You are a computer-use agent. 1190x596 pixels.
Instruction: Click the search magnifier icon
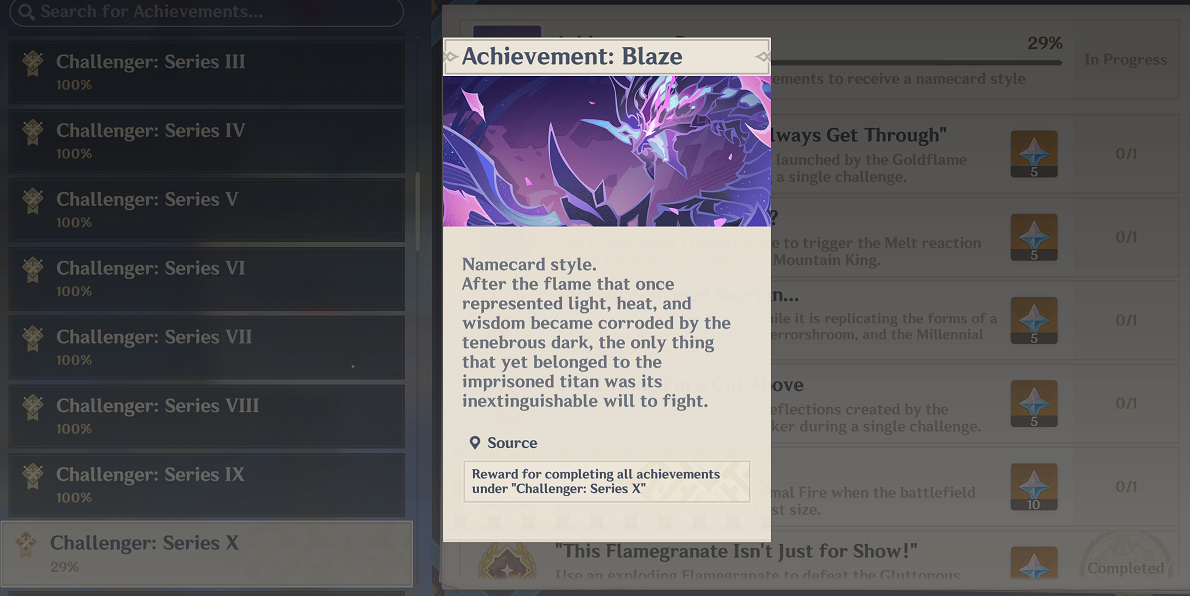coord(27,12)
